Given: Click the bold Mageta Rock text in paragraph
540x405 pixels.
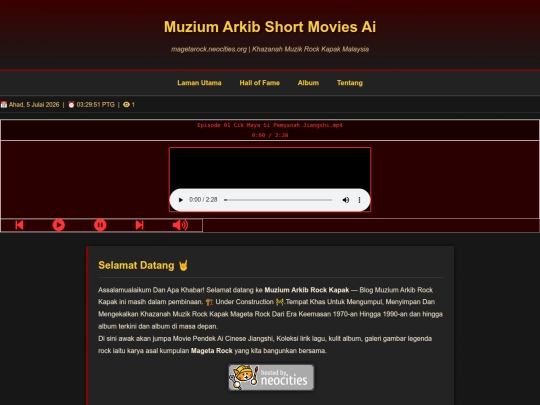Looking at the screenshot, I should pos(211,351).
